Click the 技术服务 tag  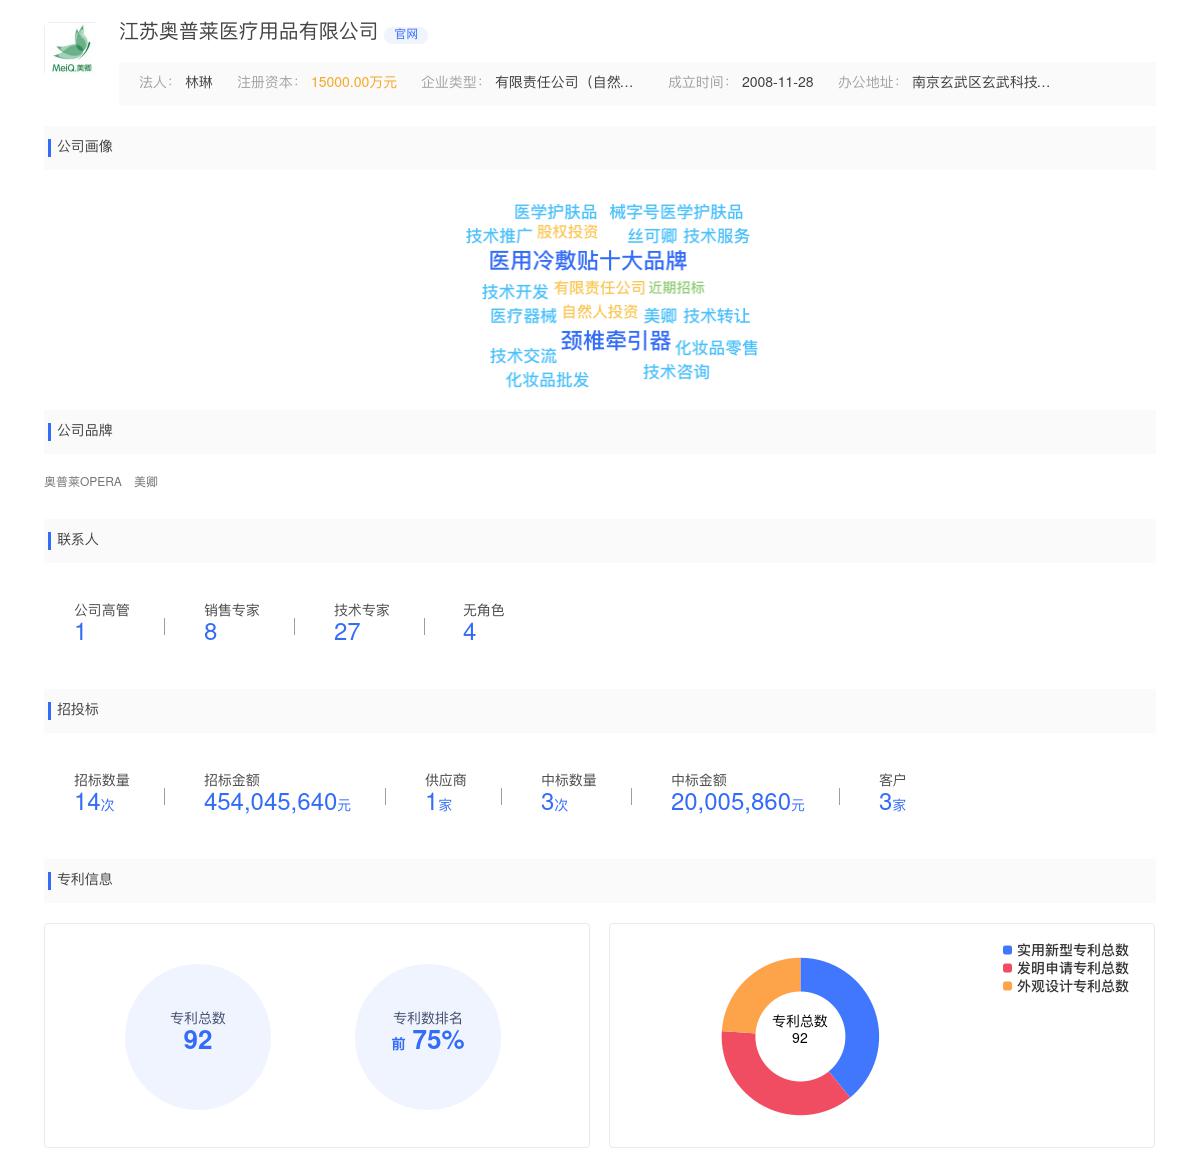pos(716,236)
